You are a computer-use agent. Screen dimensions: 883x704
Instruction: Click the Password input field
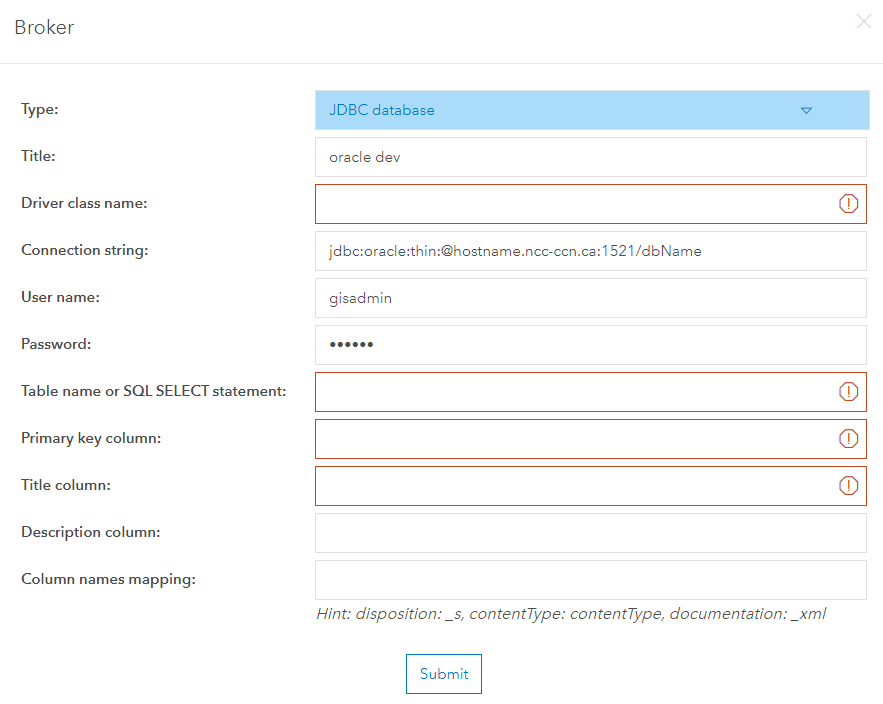590,345
